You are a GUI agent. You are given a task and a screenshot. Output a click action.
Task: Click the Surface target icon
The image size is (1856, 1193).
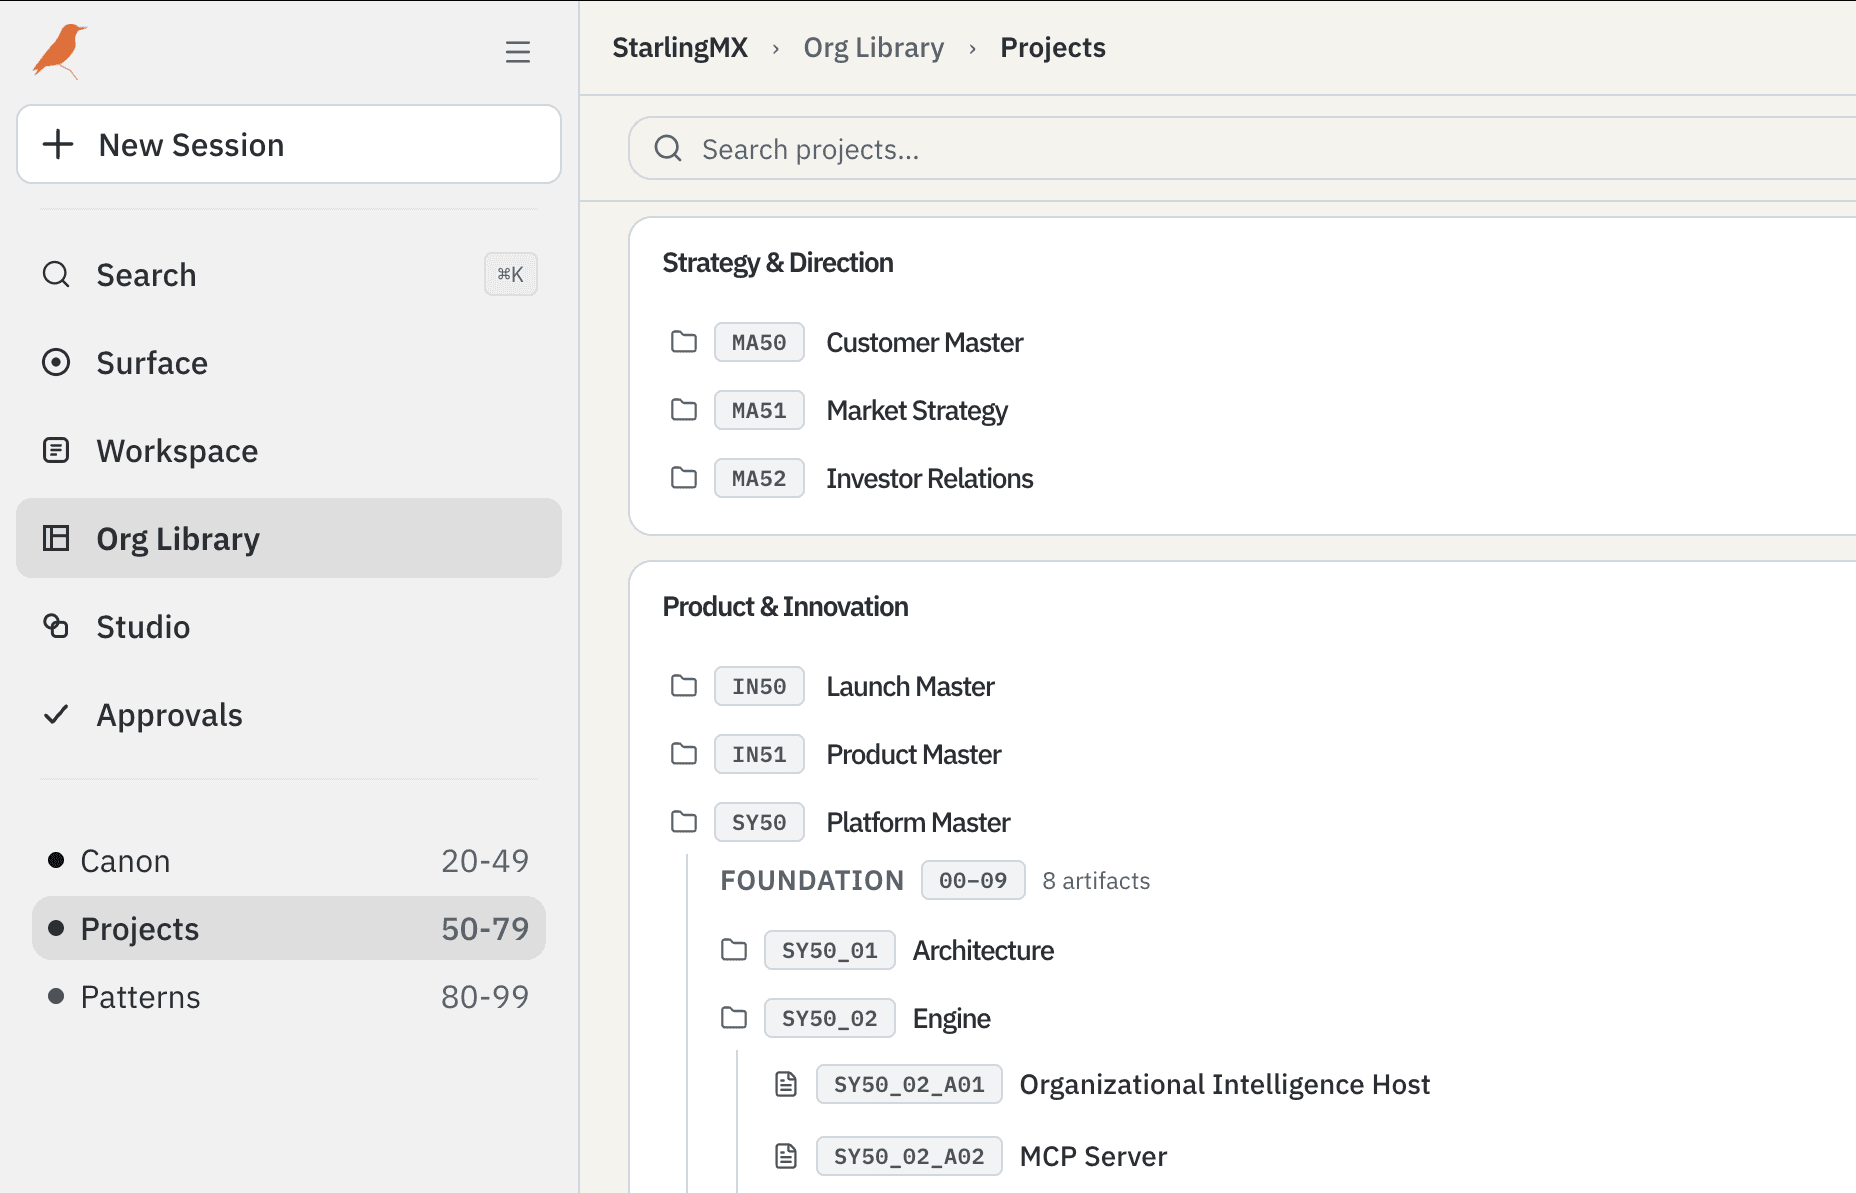click(x=56, y=362)
